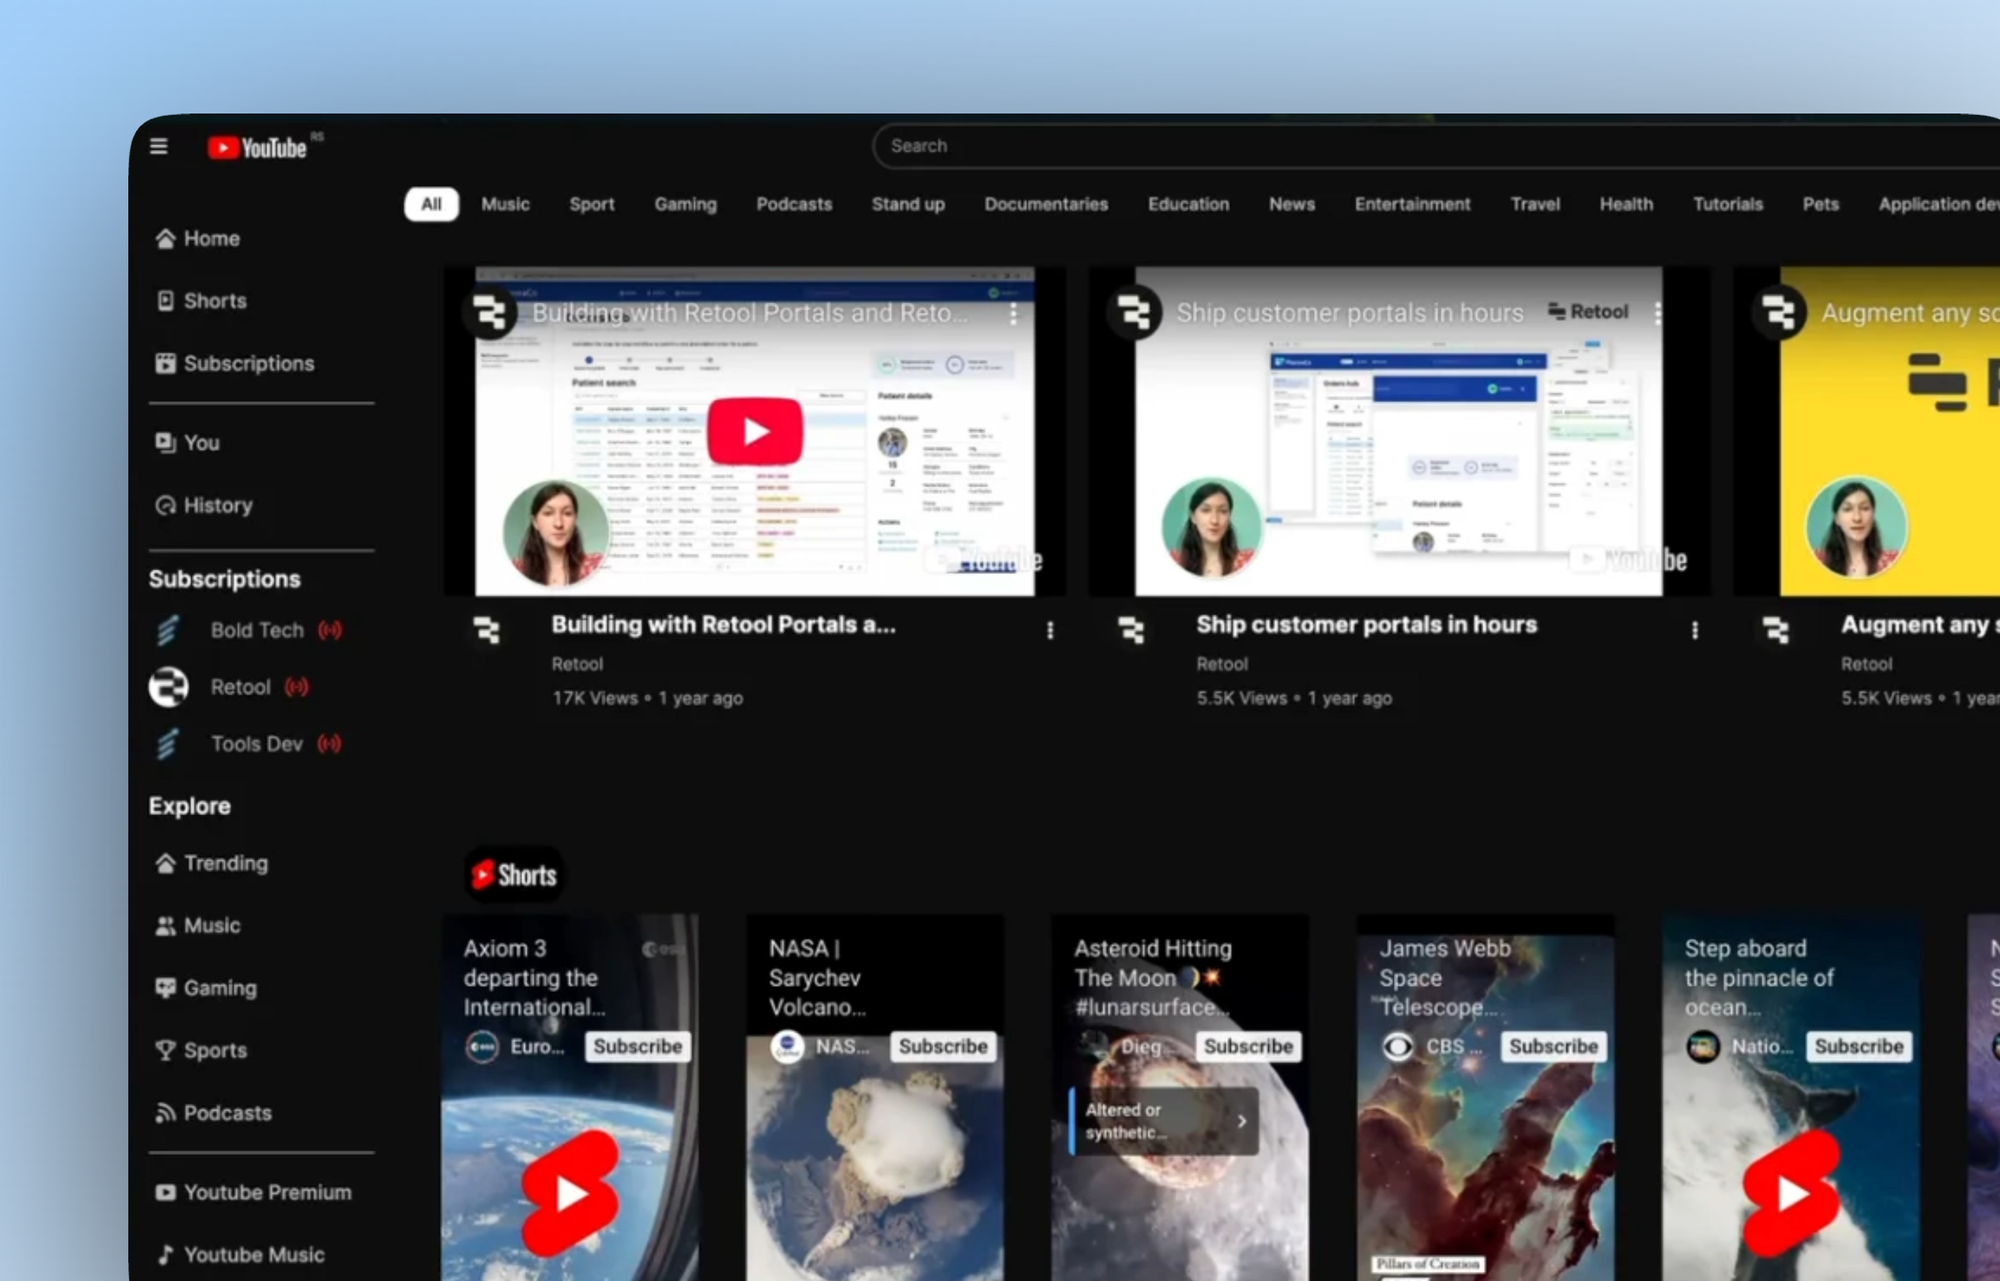2000x1281 pixels.
Task: Switch to the Gaming category chip
Action: tap(685, 204)
